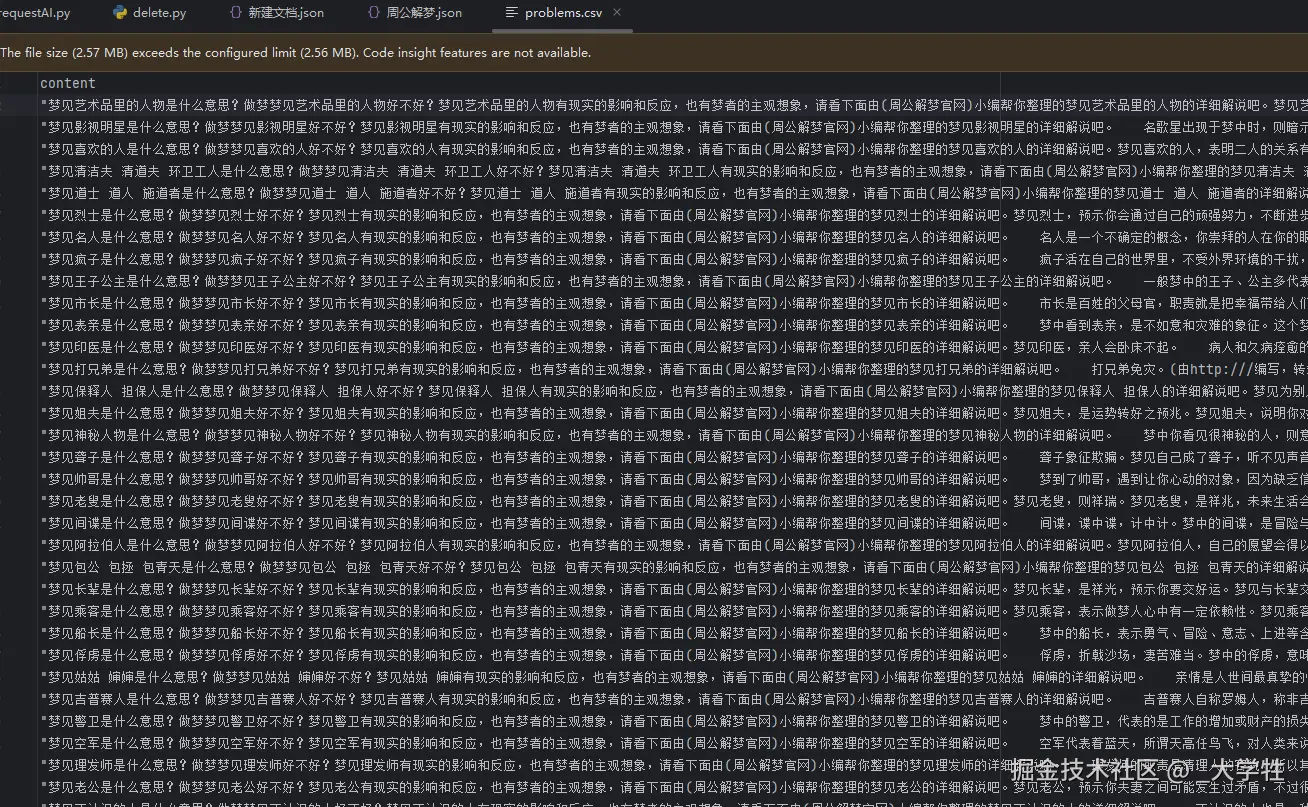The height and width of the screenshot is (807, 1308).
Task: Click the file size limit warning message
Action: [x=296, y=53]
